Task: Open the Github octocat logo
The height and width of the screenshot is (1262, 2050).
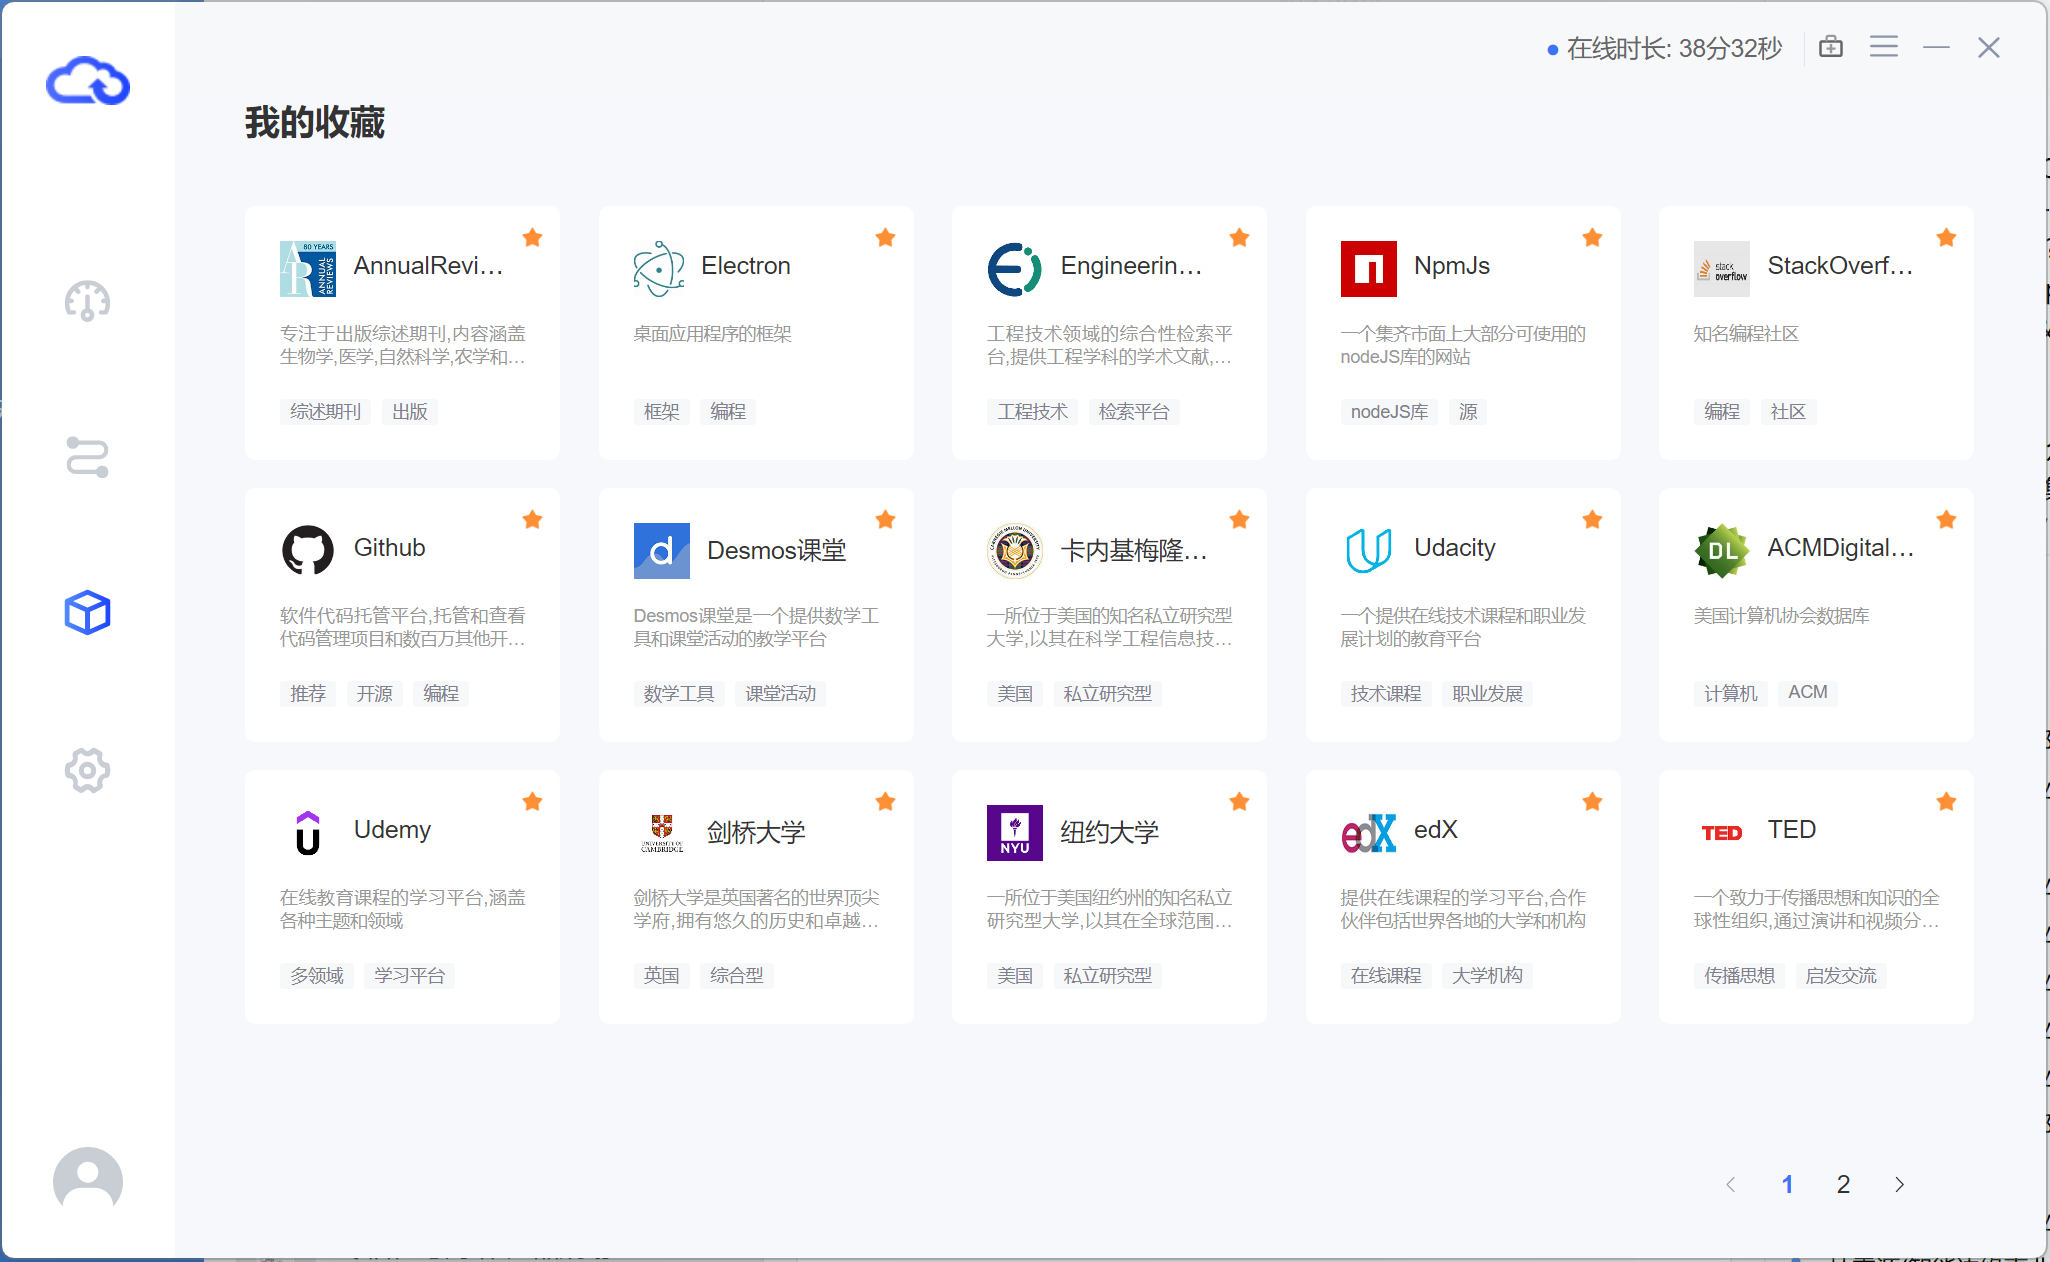Action: click(308, 550)
